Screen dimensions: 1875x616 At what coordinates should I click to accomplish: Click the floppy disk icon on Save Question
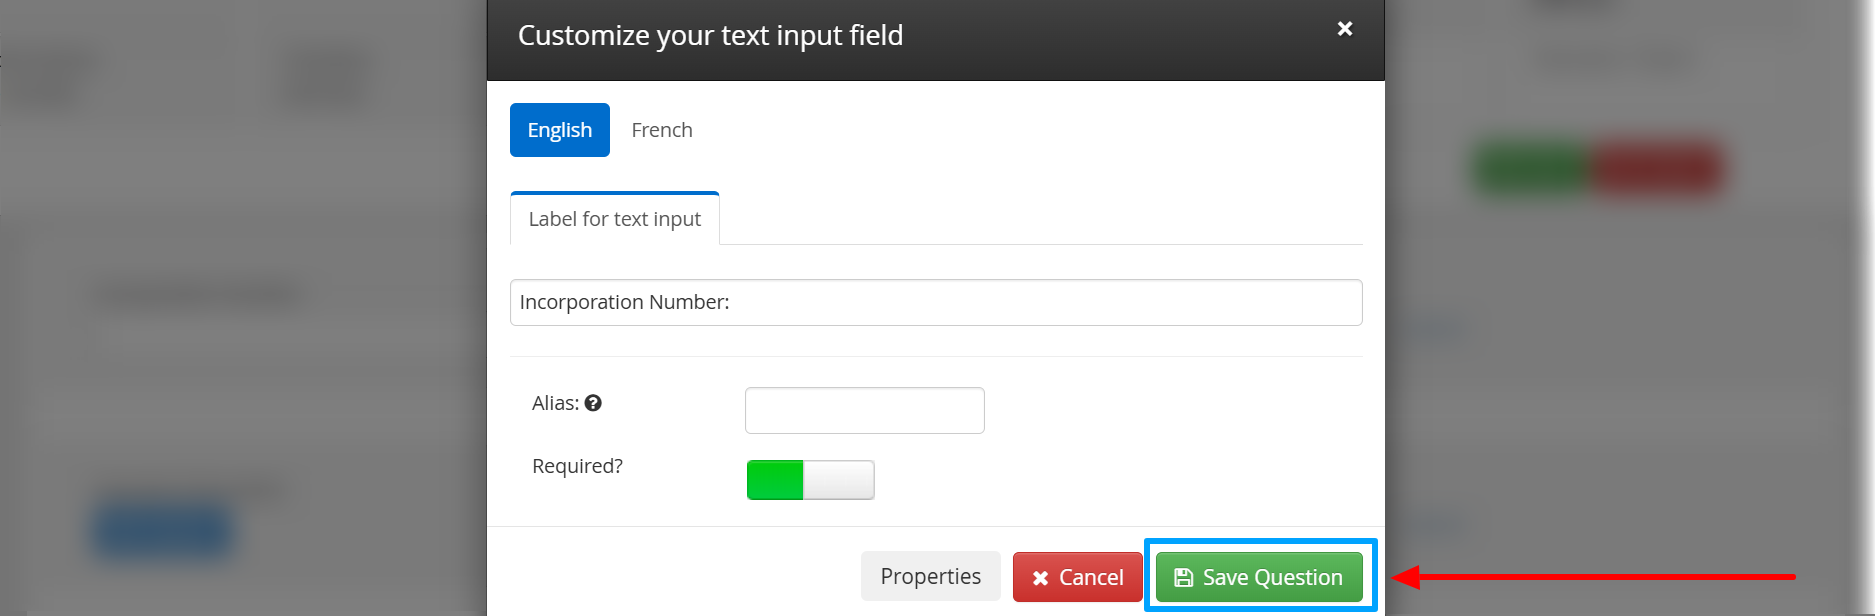click(1184, 577)
